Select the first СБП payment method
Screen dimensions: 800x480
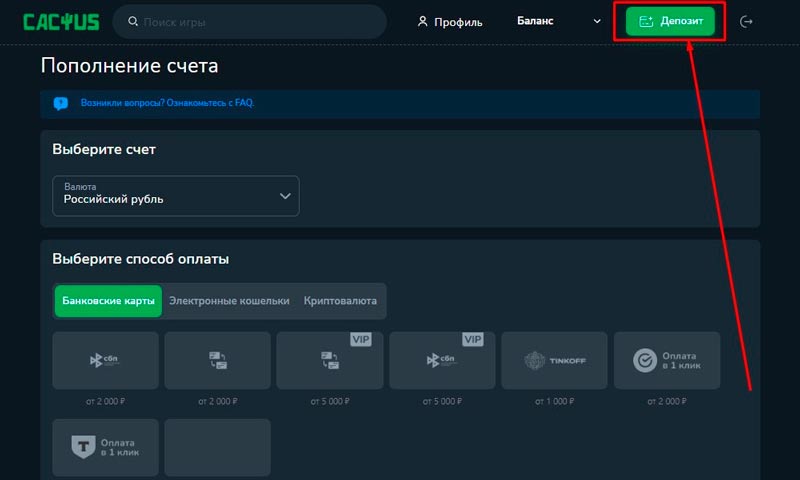click(105, 360)
